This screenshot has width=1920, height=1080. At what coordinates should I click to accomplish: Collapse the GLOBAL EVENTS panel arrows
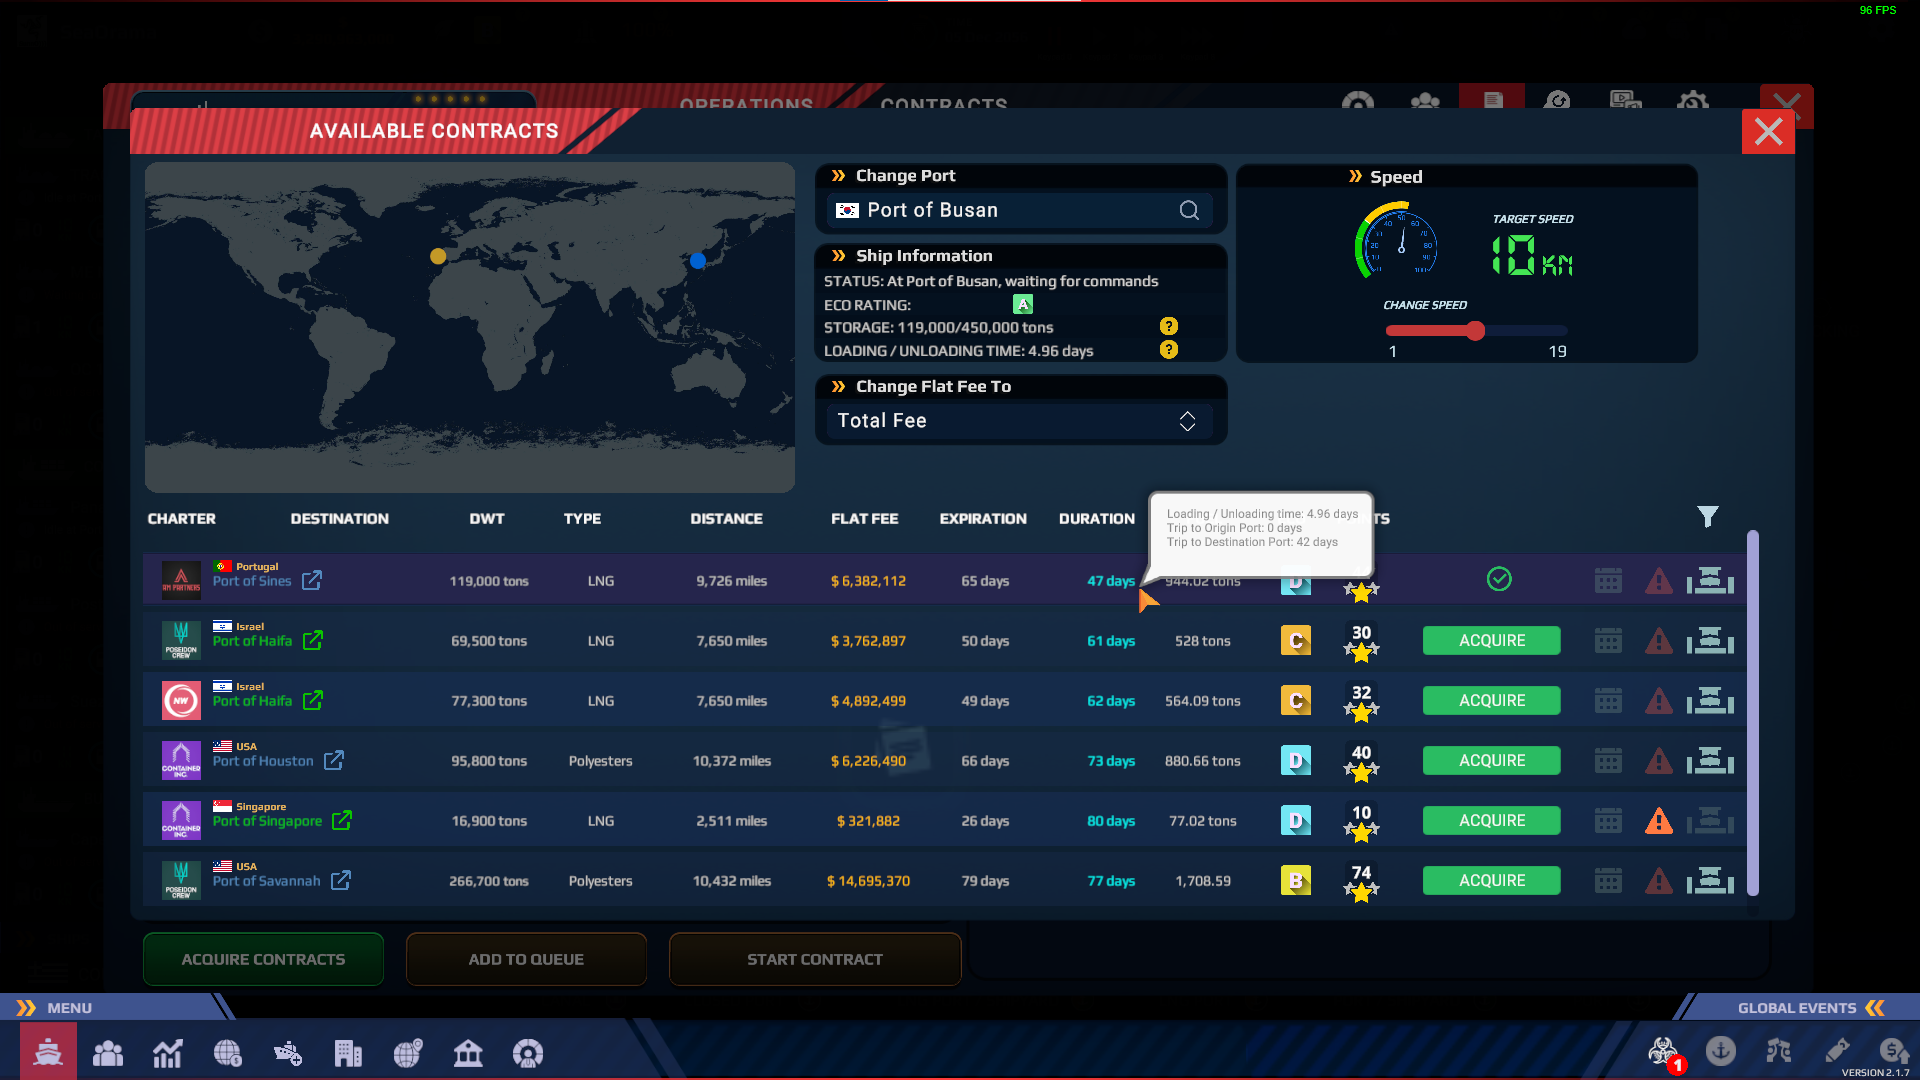(x=1875, y=1008)
